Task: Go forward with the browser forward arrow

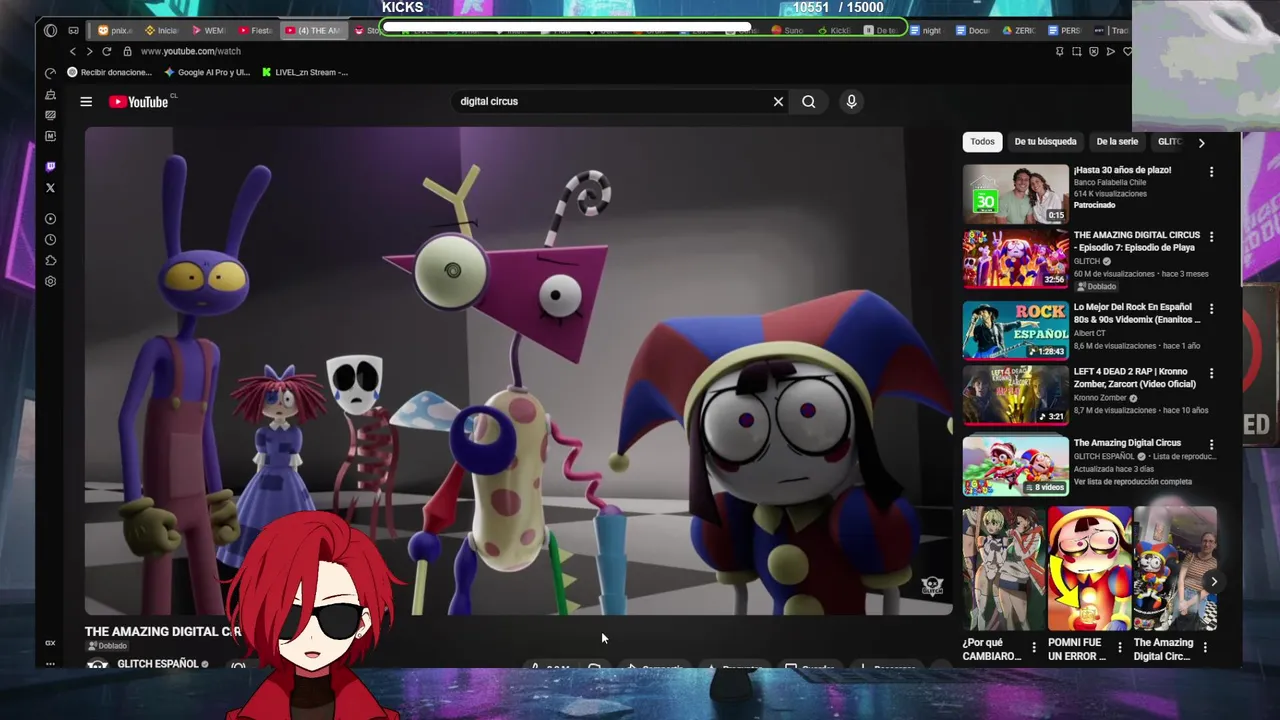Action: tap(89, 51)
